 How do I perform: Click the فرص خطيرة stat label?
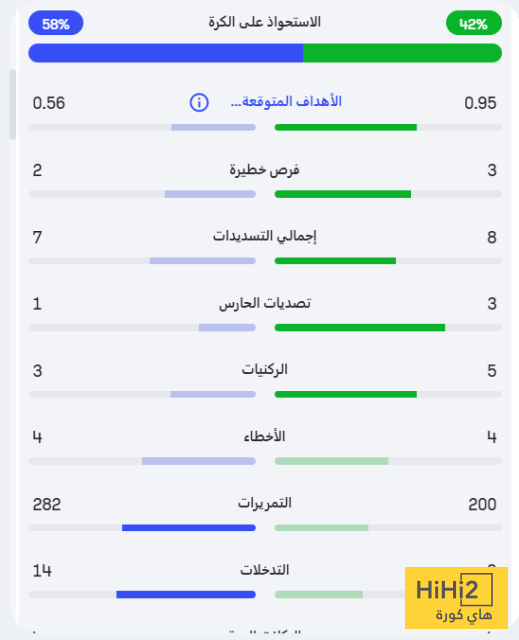click(x=264, y=169)
